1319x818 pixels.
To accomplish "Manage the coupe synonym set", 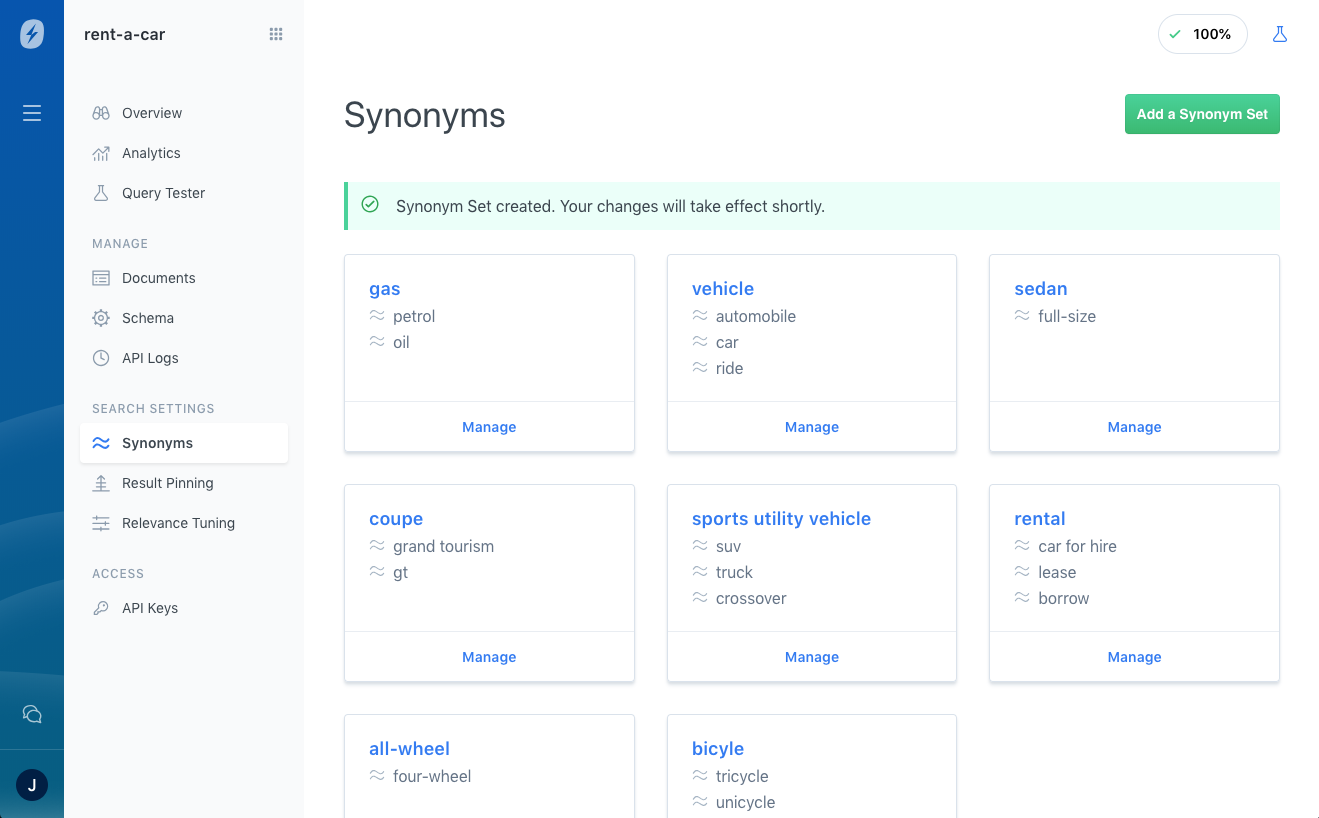I will point(489,657).
